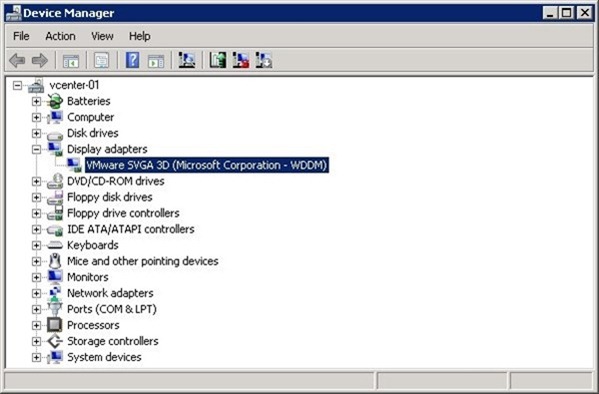Screen dimensions: 599x394
Task: Select the Keyboards label
Action: [x=93, y=245]
